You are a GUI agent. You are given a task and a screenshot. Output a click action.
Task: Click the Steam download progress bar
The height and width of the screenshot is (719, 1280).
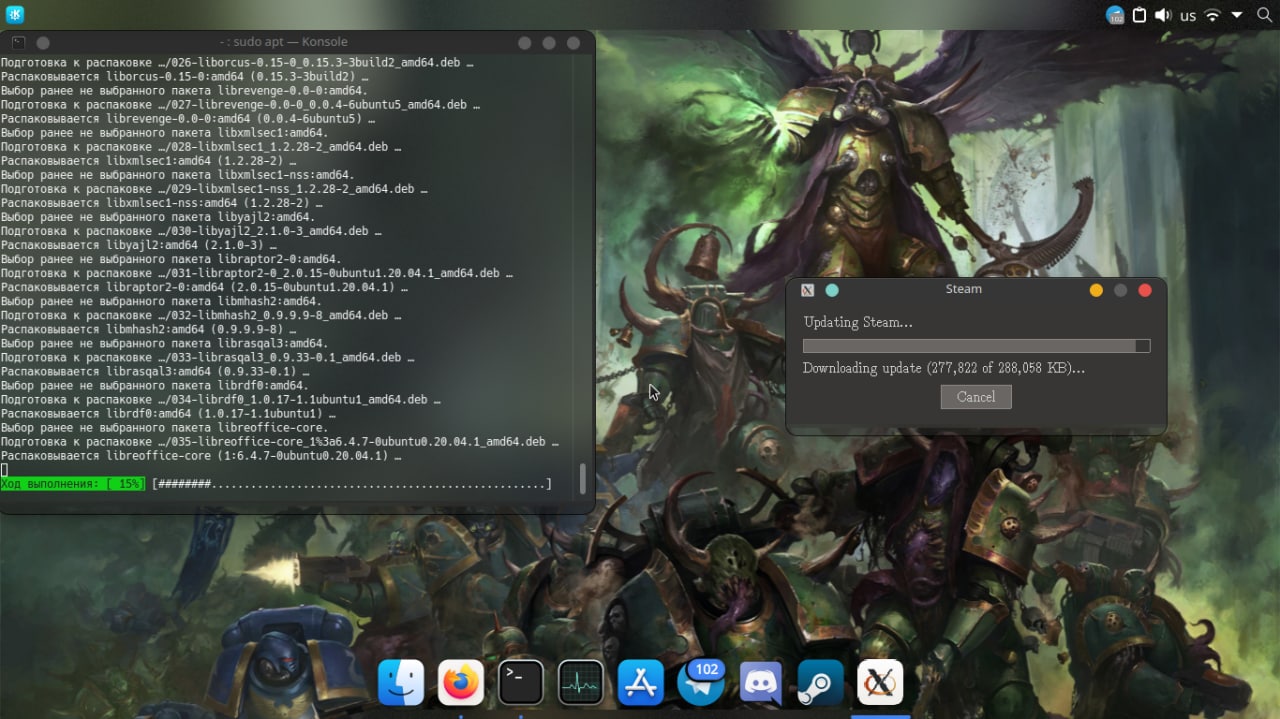tap(976, 346)
